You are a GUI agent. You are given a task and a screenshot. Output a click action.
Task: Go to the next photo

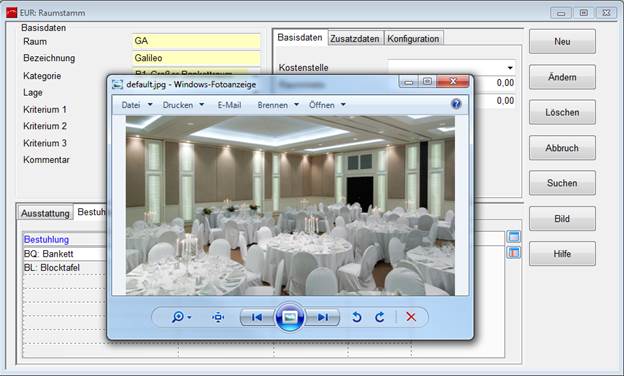(323, 317)
